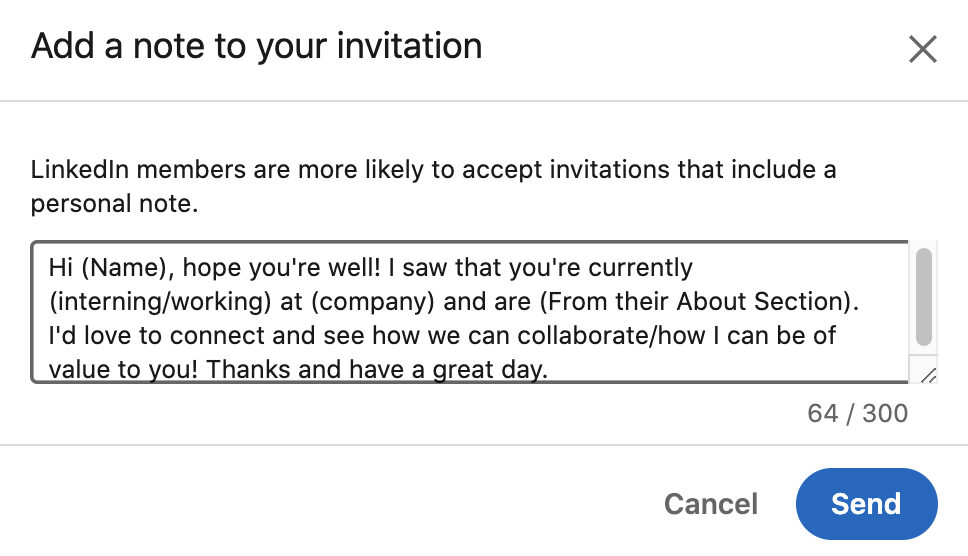Click "Thanks and have a great day" line
The height and width of the screenshot is (556, 968).
tap(378, 368)
